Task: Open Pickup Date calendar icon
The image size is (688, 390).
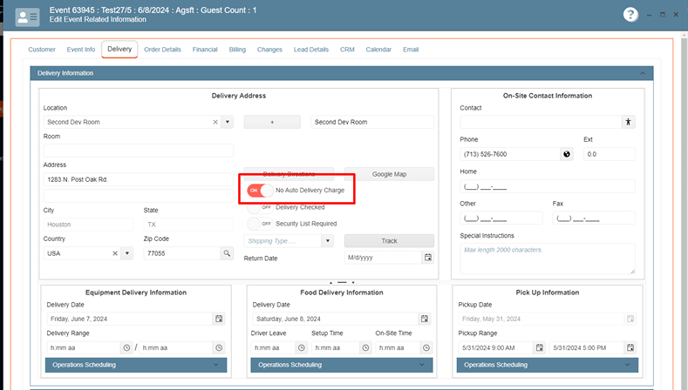Action: (630, 318)
